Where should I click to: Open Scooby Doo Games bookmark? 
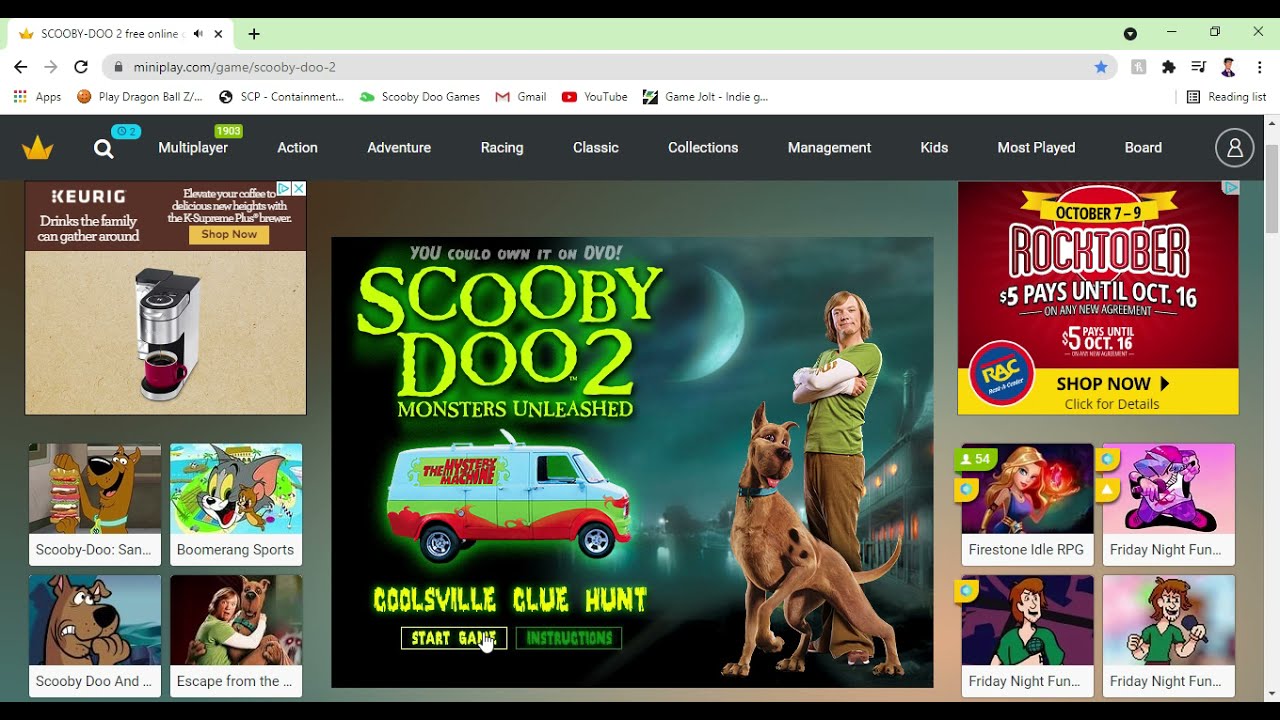(420, 97)
